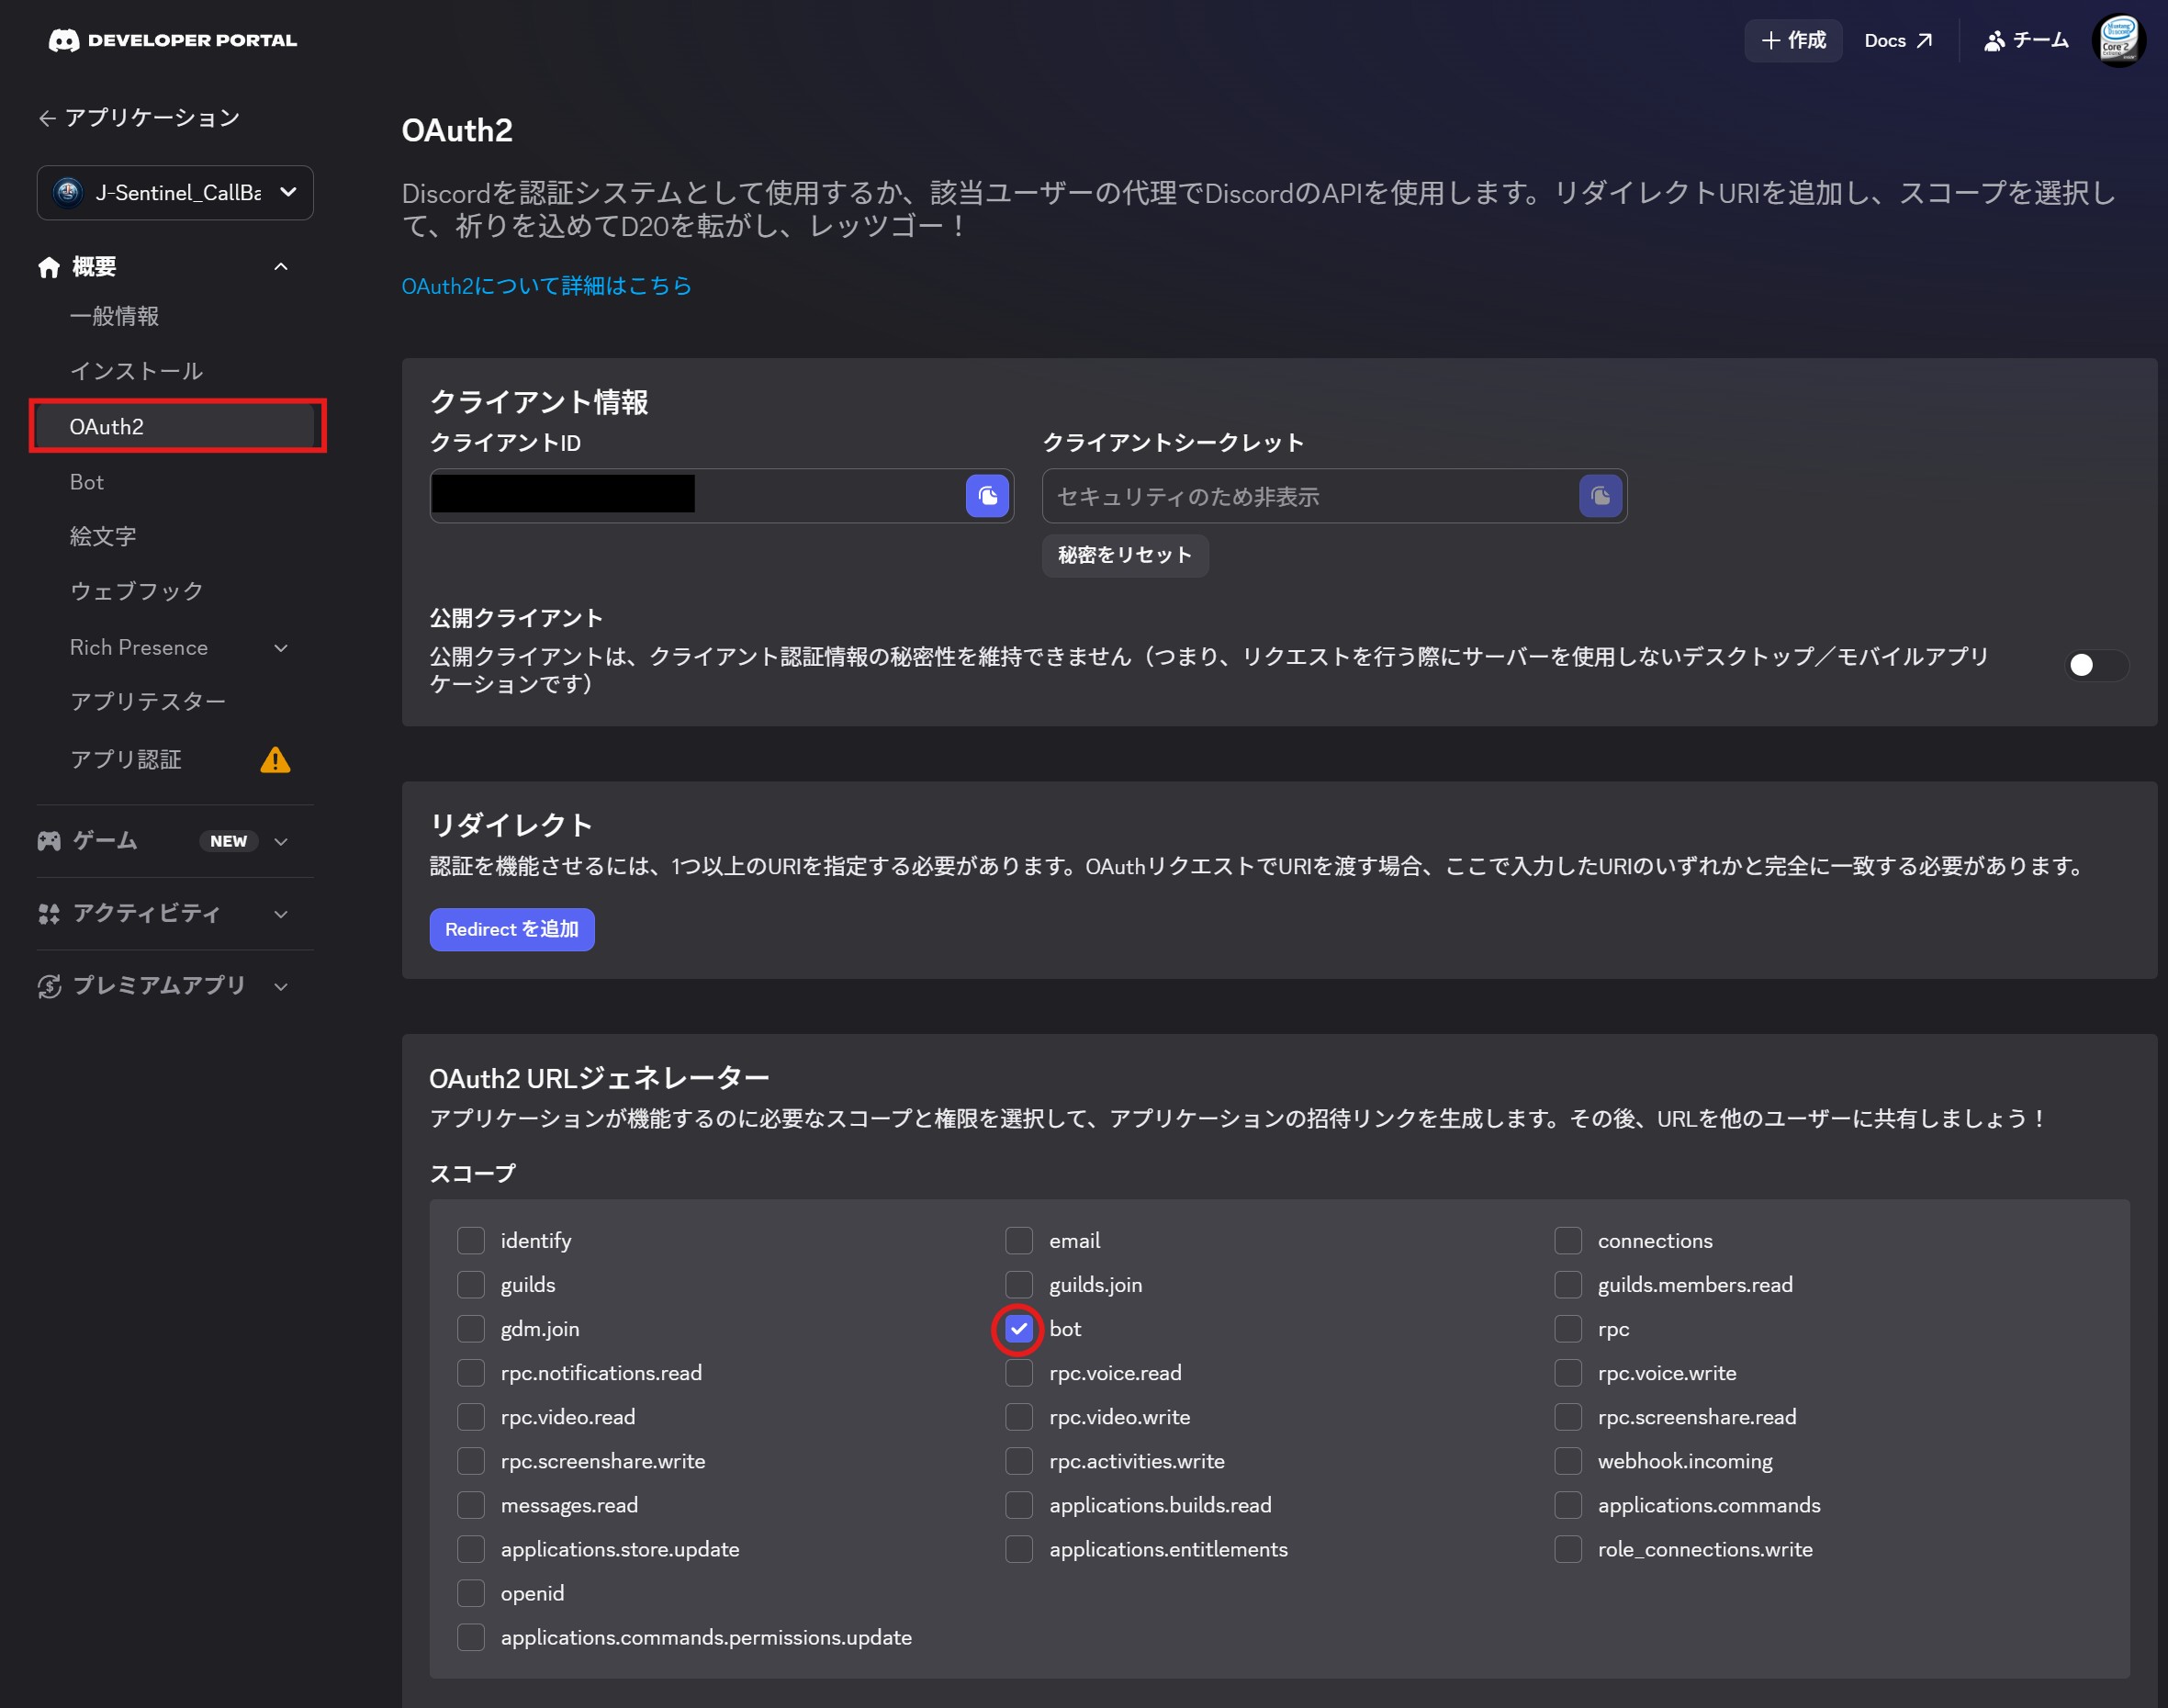Click the game controller icon for ゲーム
Screen dimensions: 2168x1708
point(49,841)
